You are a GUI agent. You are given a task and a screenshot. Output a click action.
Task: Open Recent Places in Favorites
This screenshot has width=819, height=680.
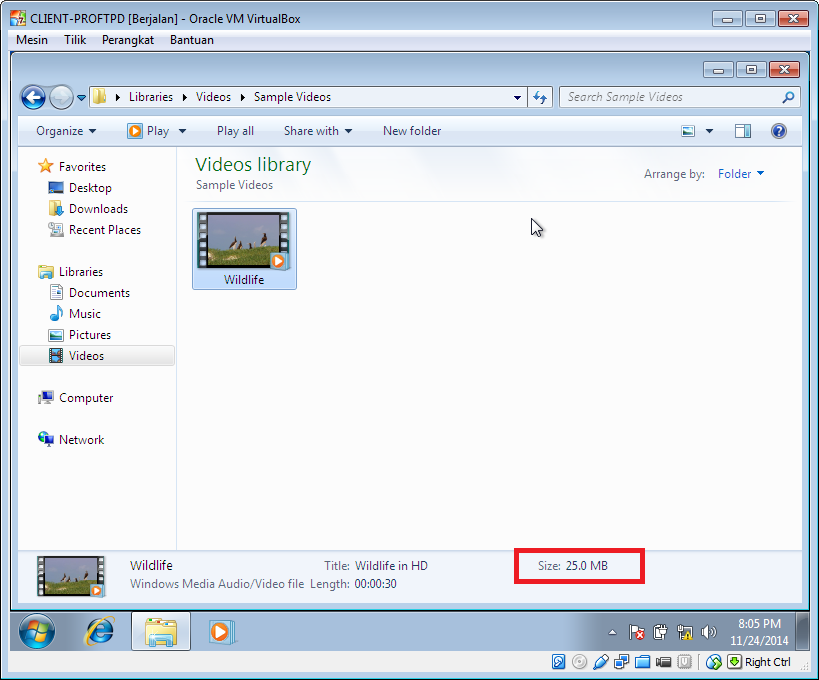[95, 230]
